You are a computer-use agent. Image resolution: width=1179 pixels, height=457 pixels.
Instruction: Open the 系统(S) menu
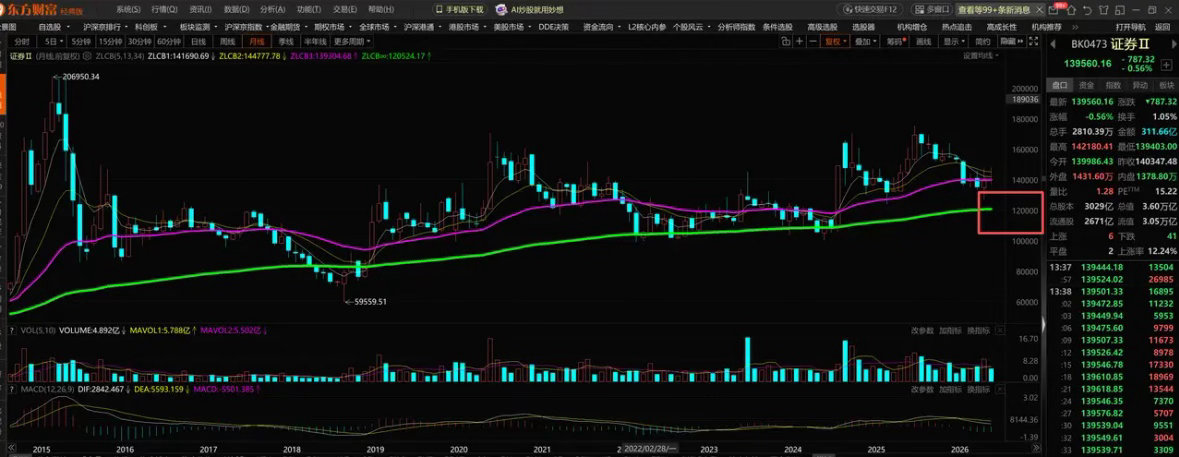tap(128, 10)
